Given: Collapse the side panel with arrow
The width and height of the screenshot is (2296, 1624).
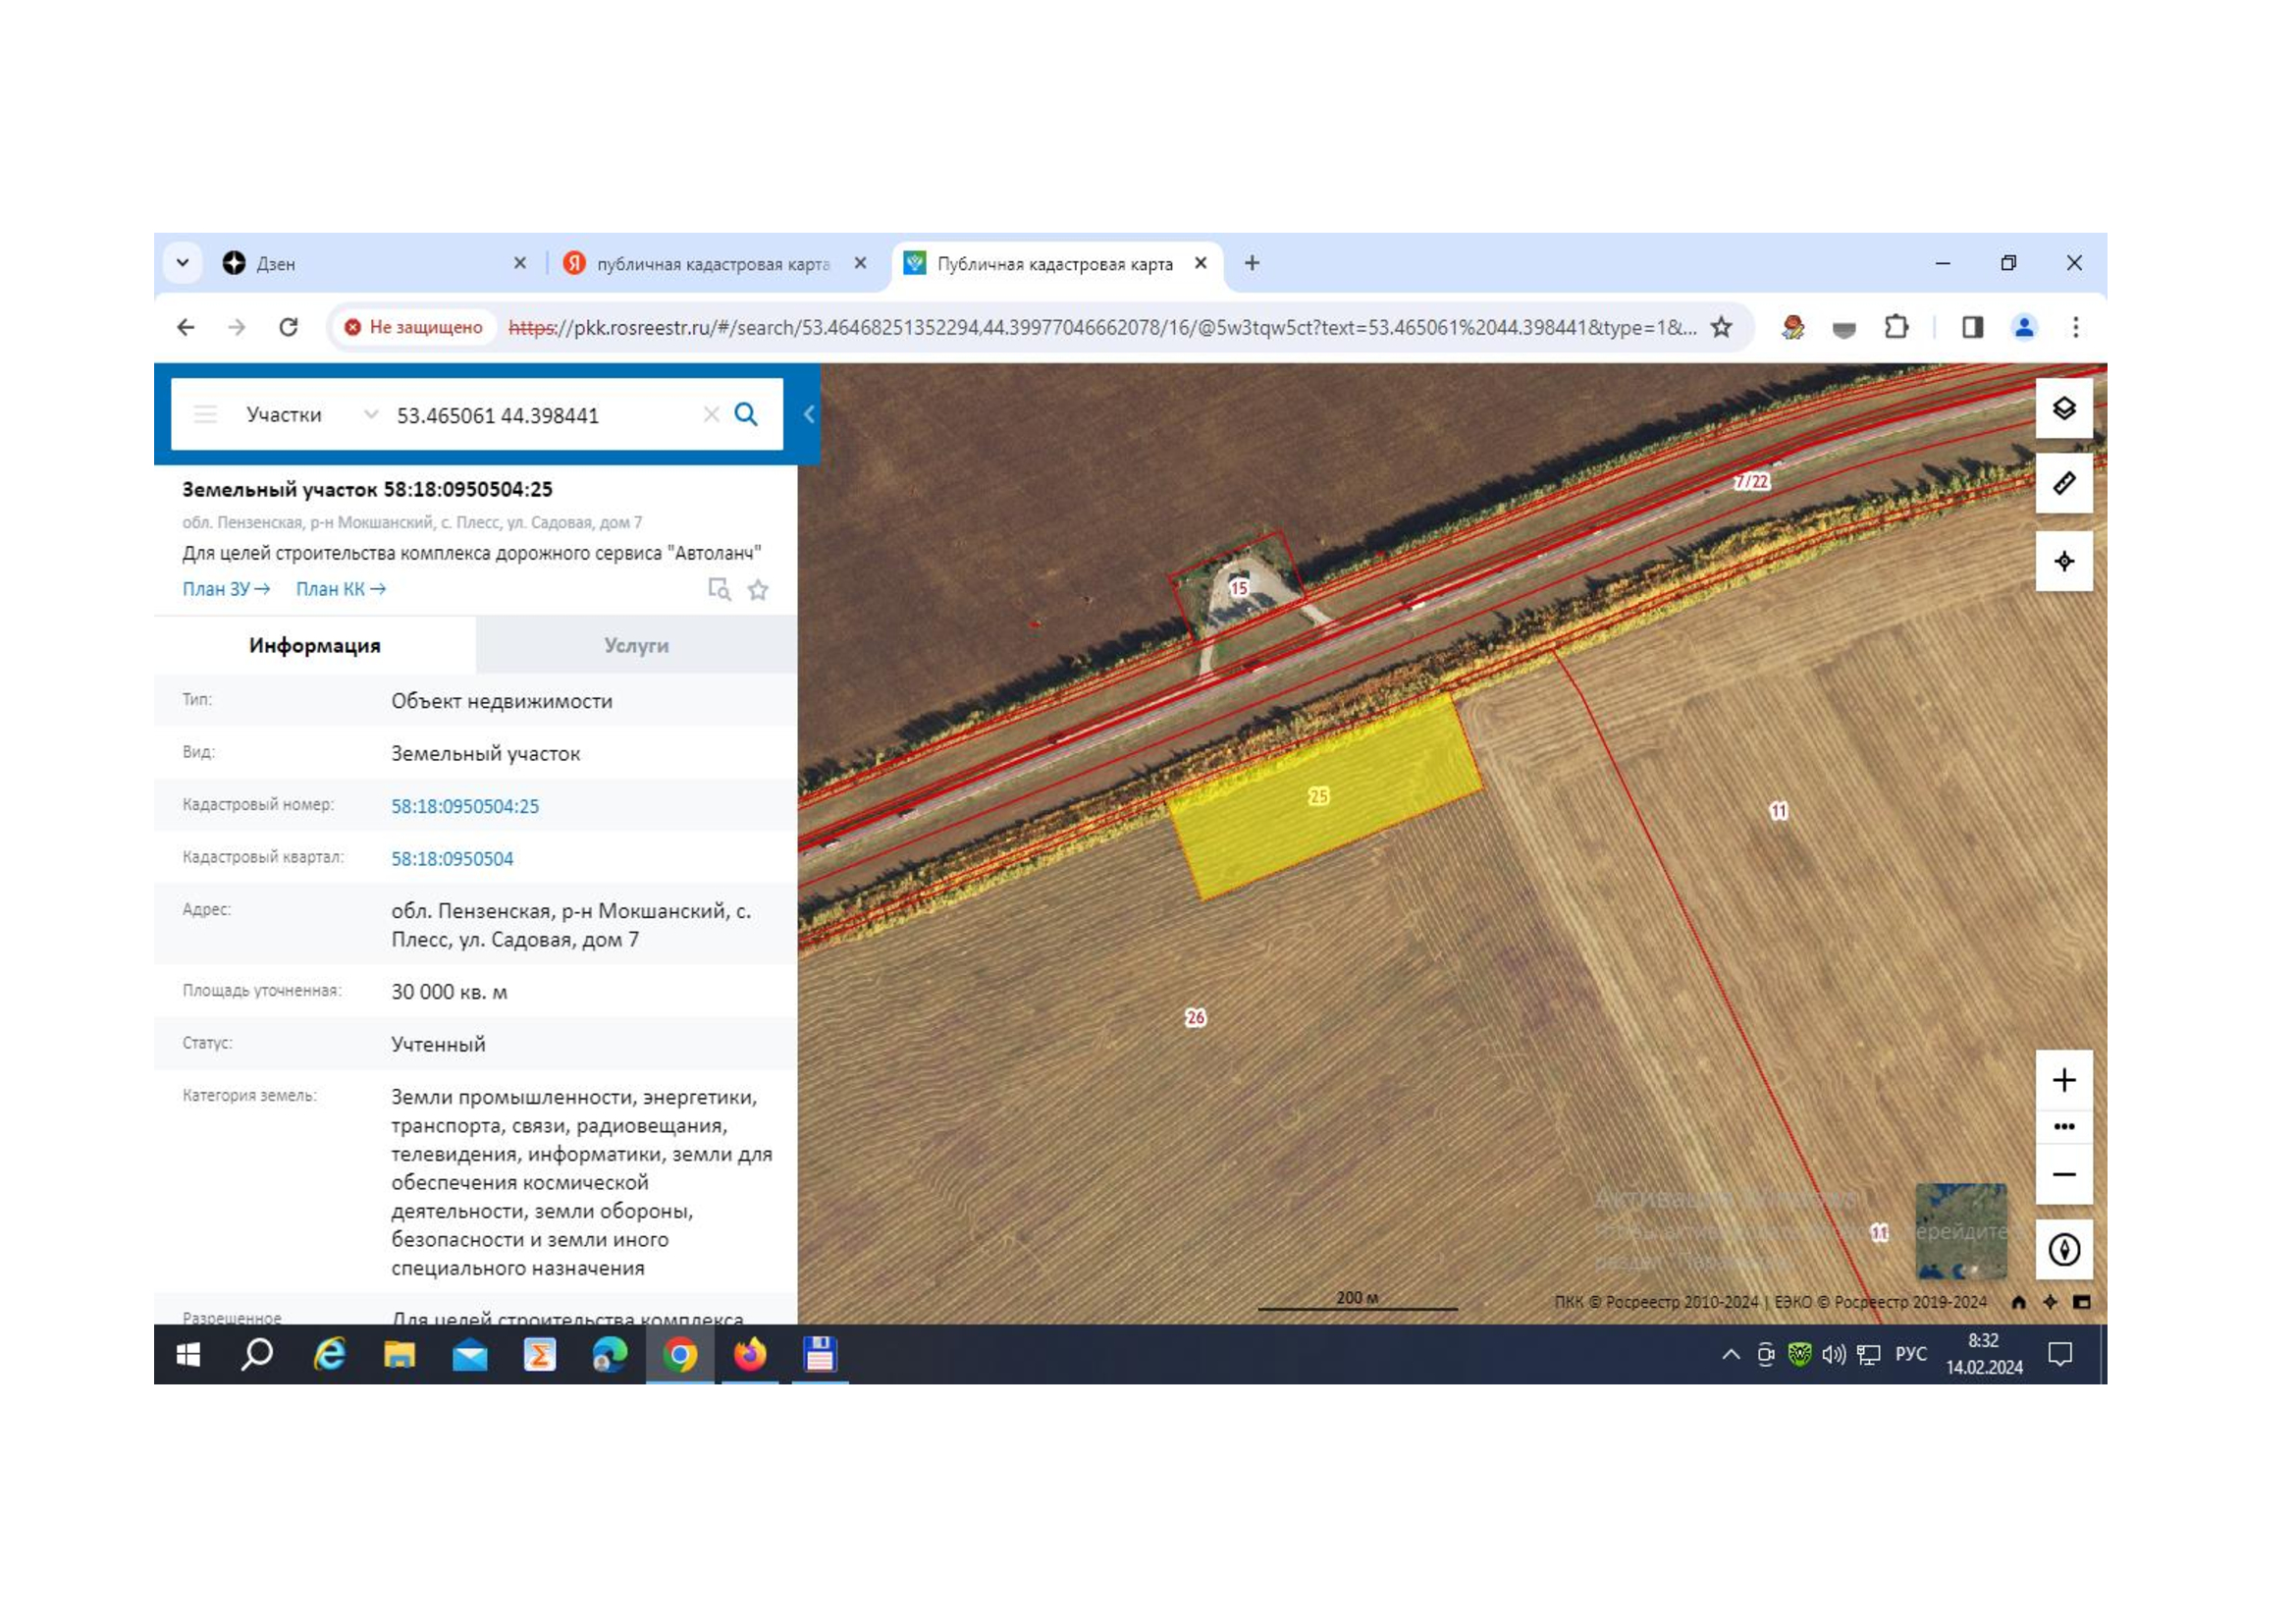Looking at the screenshot, I should (809, 414).
